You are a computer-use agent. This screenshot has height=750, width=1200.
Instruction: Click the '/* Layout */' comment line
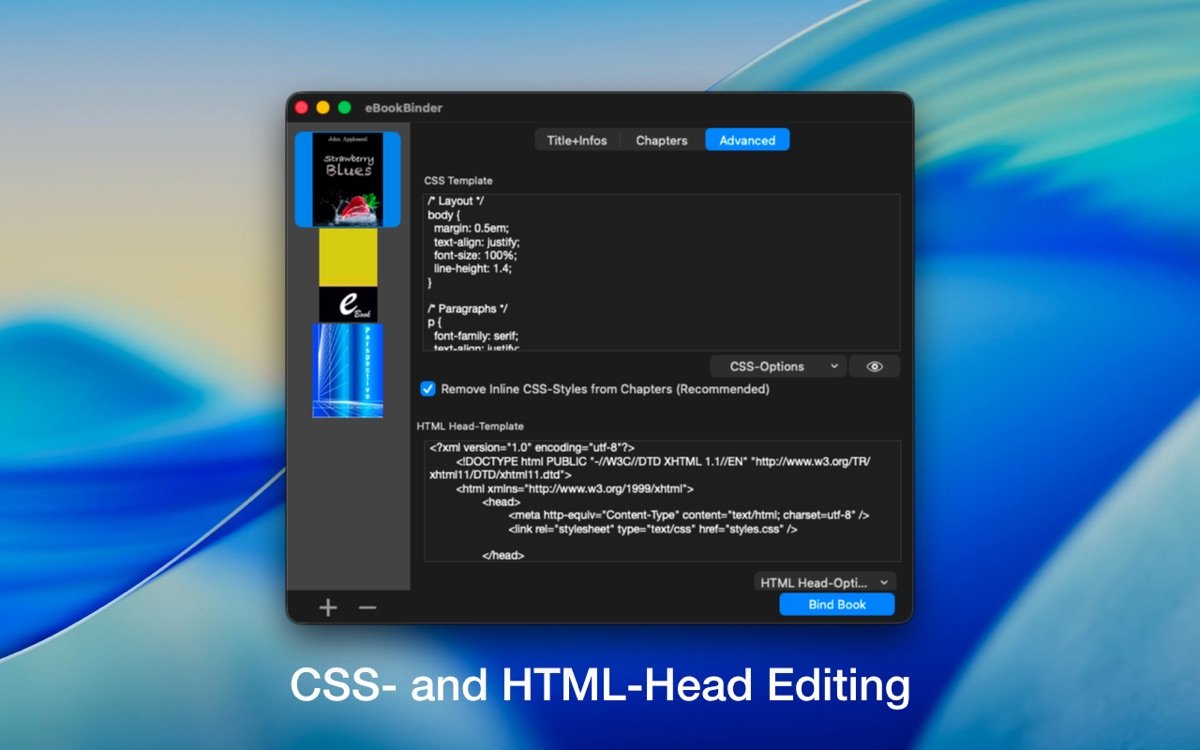click(x=457, y=201)
